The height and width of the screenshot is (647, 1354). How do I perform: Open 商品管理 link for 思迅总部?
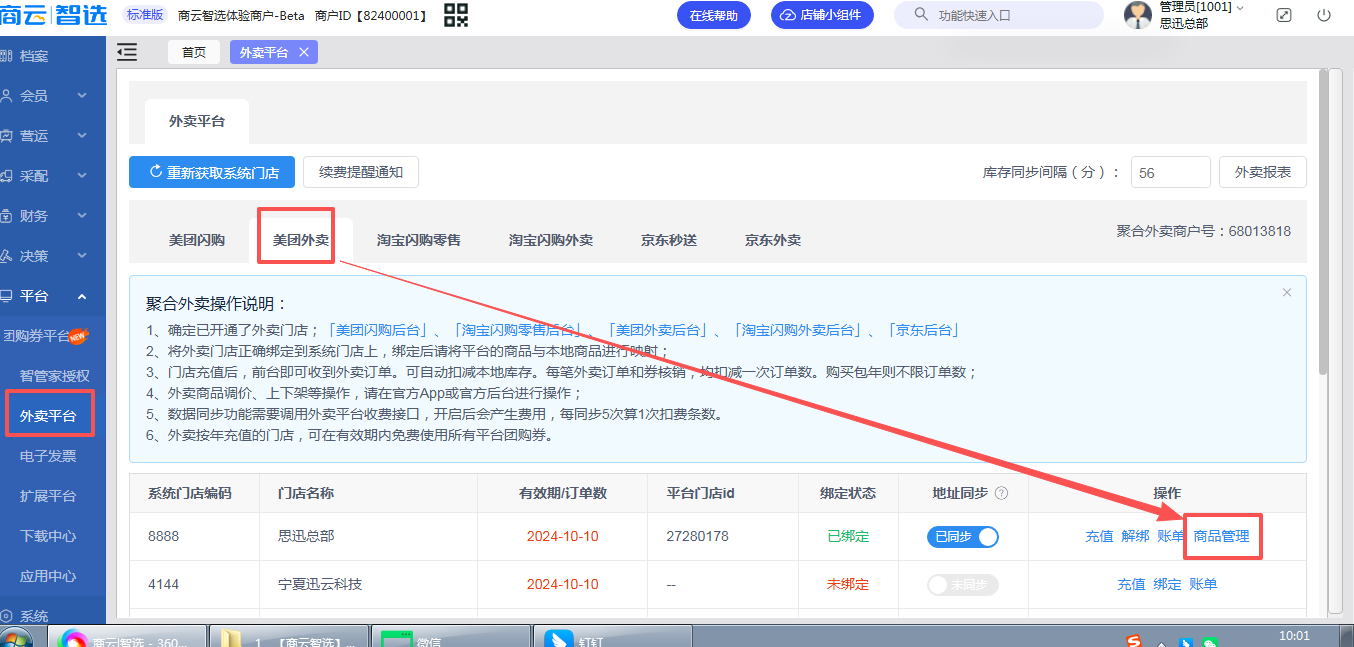[1221, 536]
